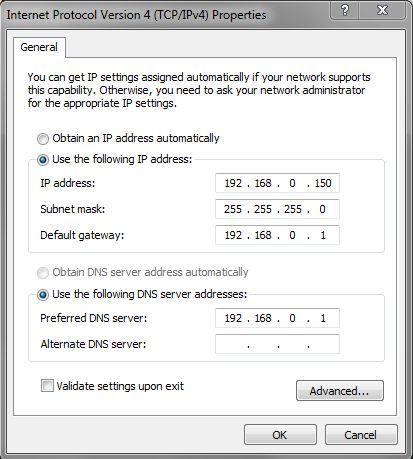413x459 pixels.
Task: Click the empty Alternate DNS server field
Action: pyautogui.click(x=277, y=344)
